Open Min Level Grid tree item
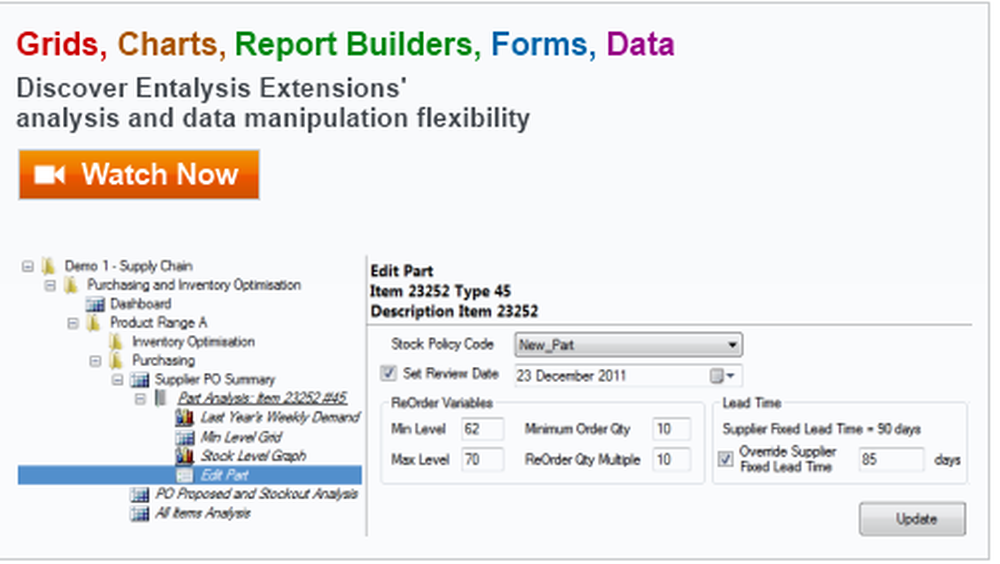Screen dimensions: 1000x564 (x=241, y=437)
